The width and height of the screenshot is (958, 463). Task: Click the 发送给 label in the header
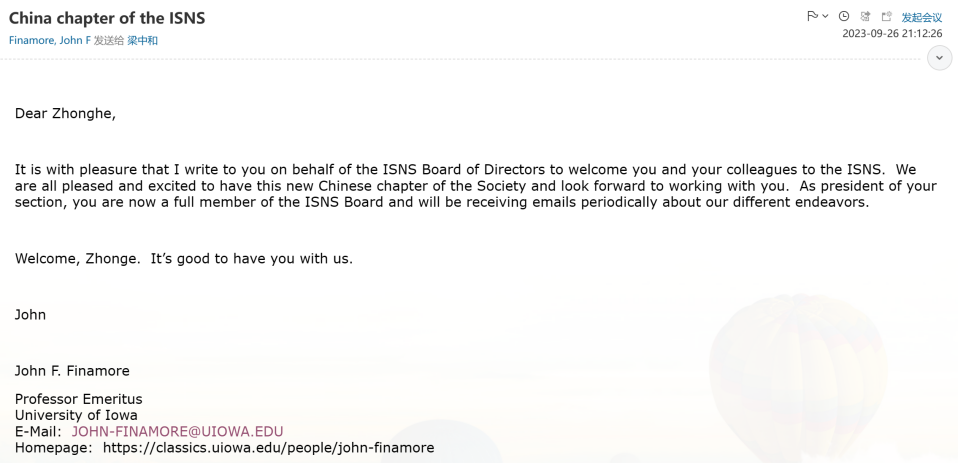pos(108,41)
